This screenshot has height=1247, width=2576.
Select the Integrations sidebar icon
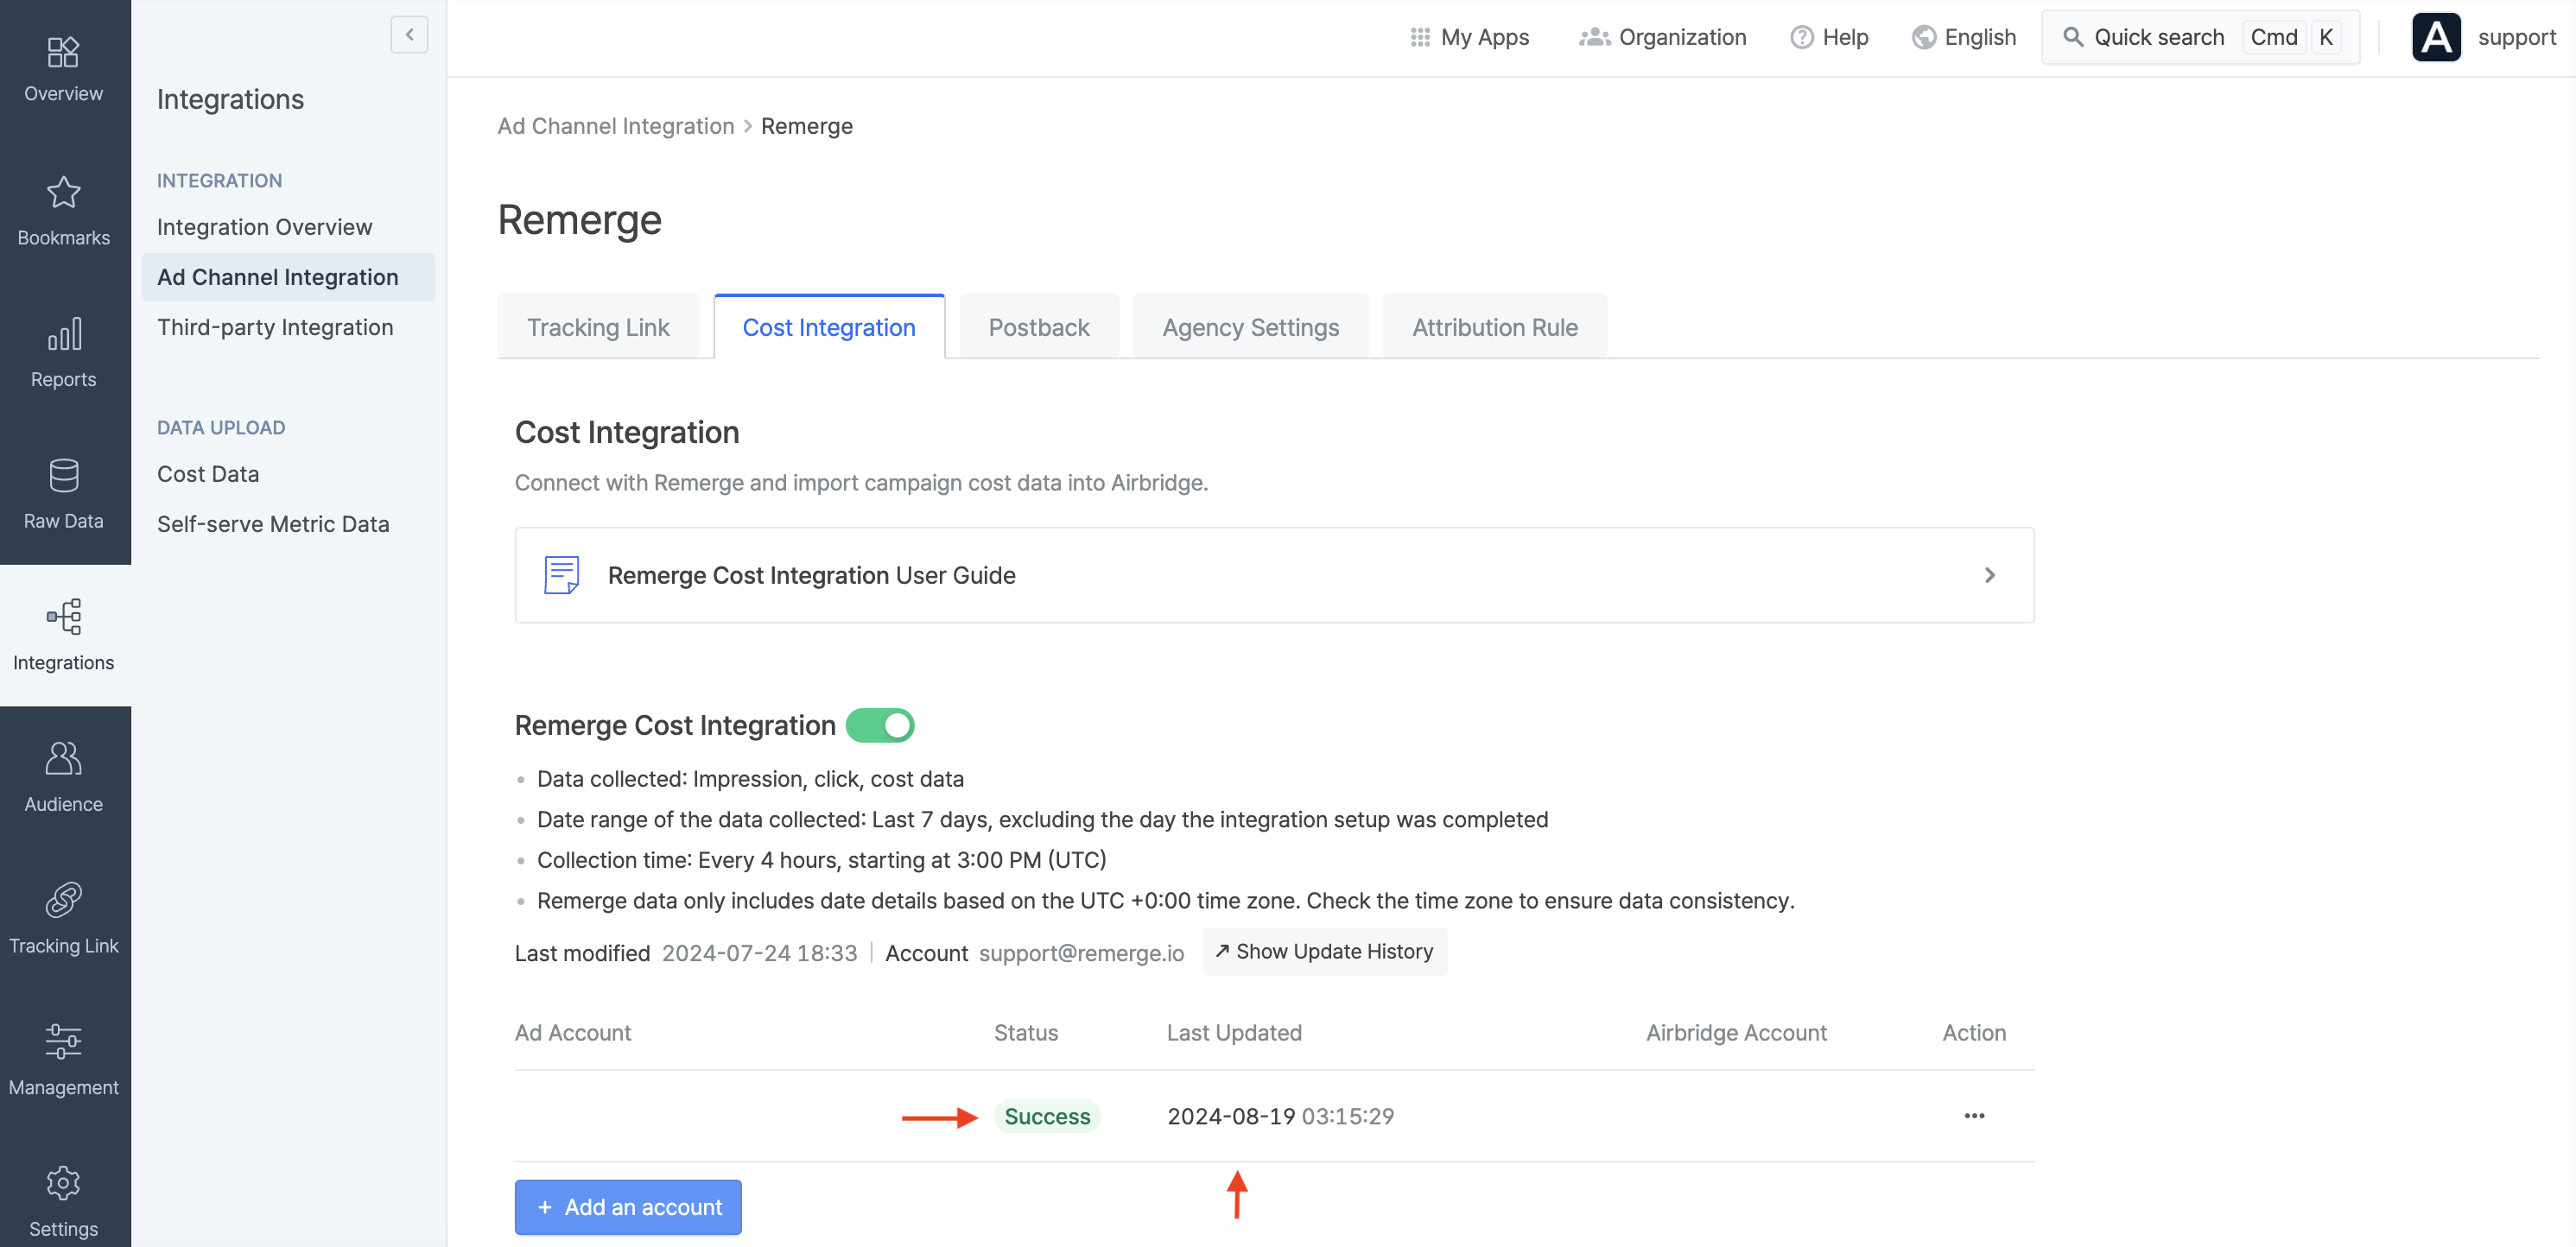click(63, 617)
